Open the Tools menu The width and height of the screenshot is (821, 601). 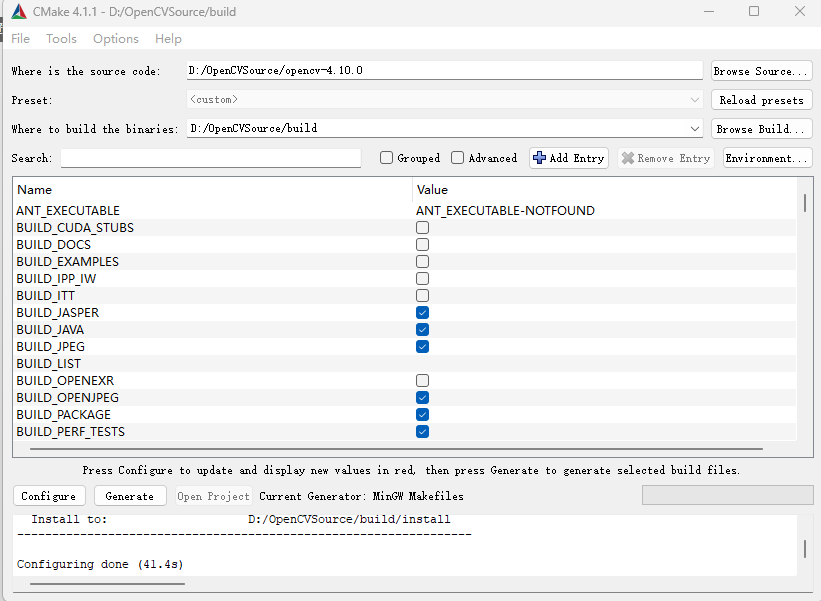point(61,39)
